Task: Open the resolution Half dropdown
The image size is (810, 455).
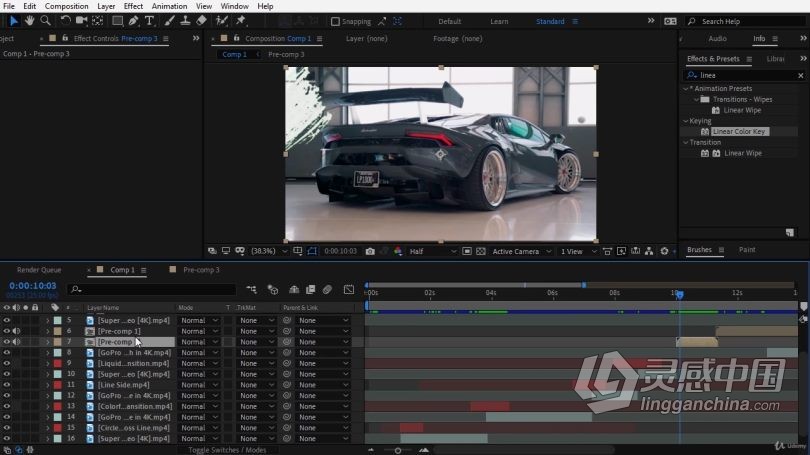Action: point(433,251)
